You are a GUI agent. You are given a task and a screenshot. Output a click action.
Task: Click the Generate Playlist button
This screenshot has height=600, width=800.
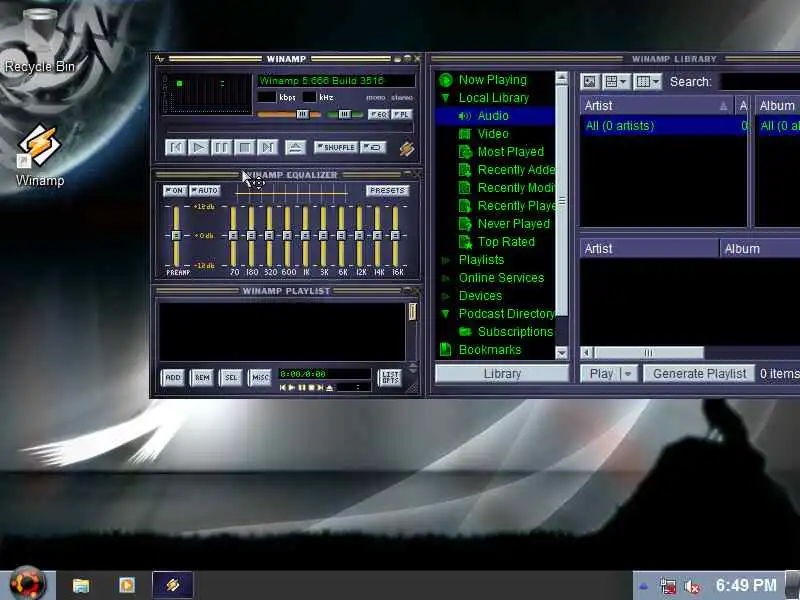tap(699, 374)
